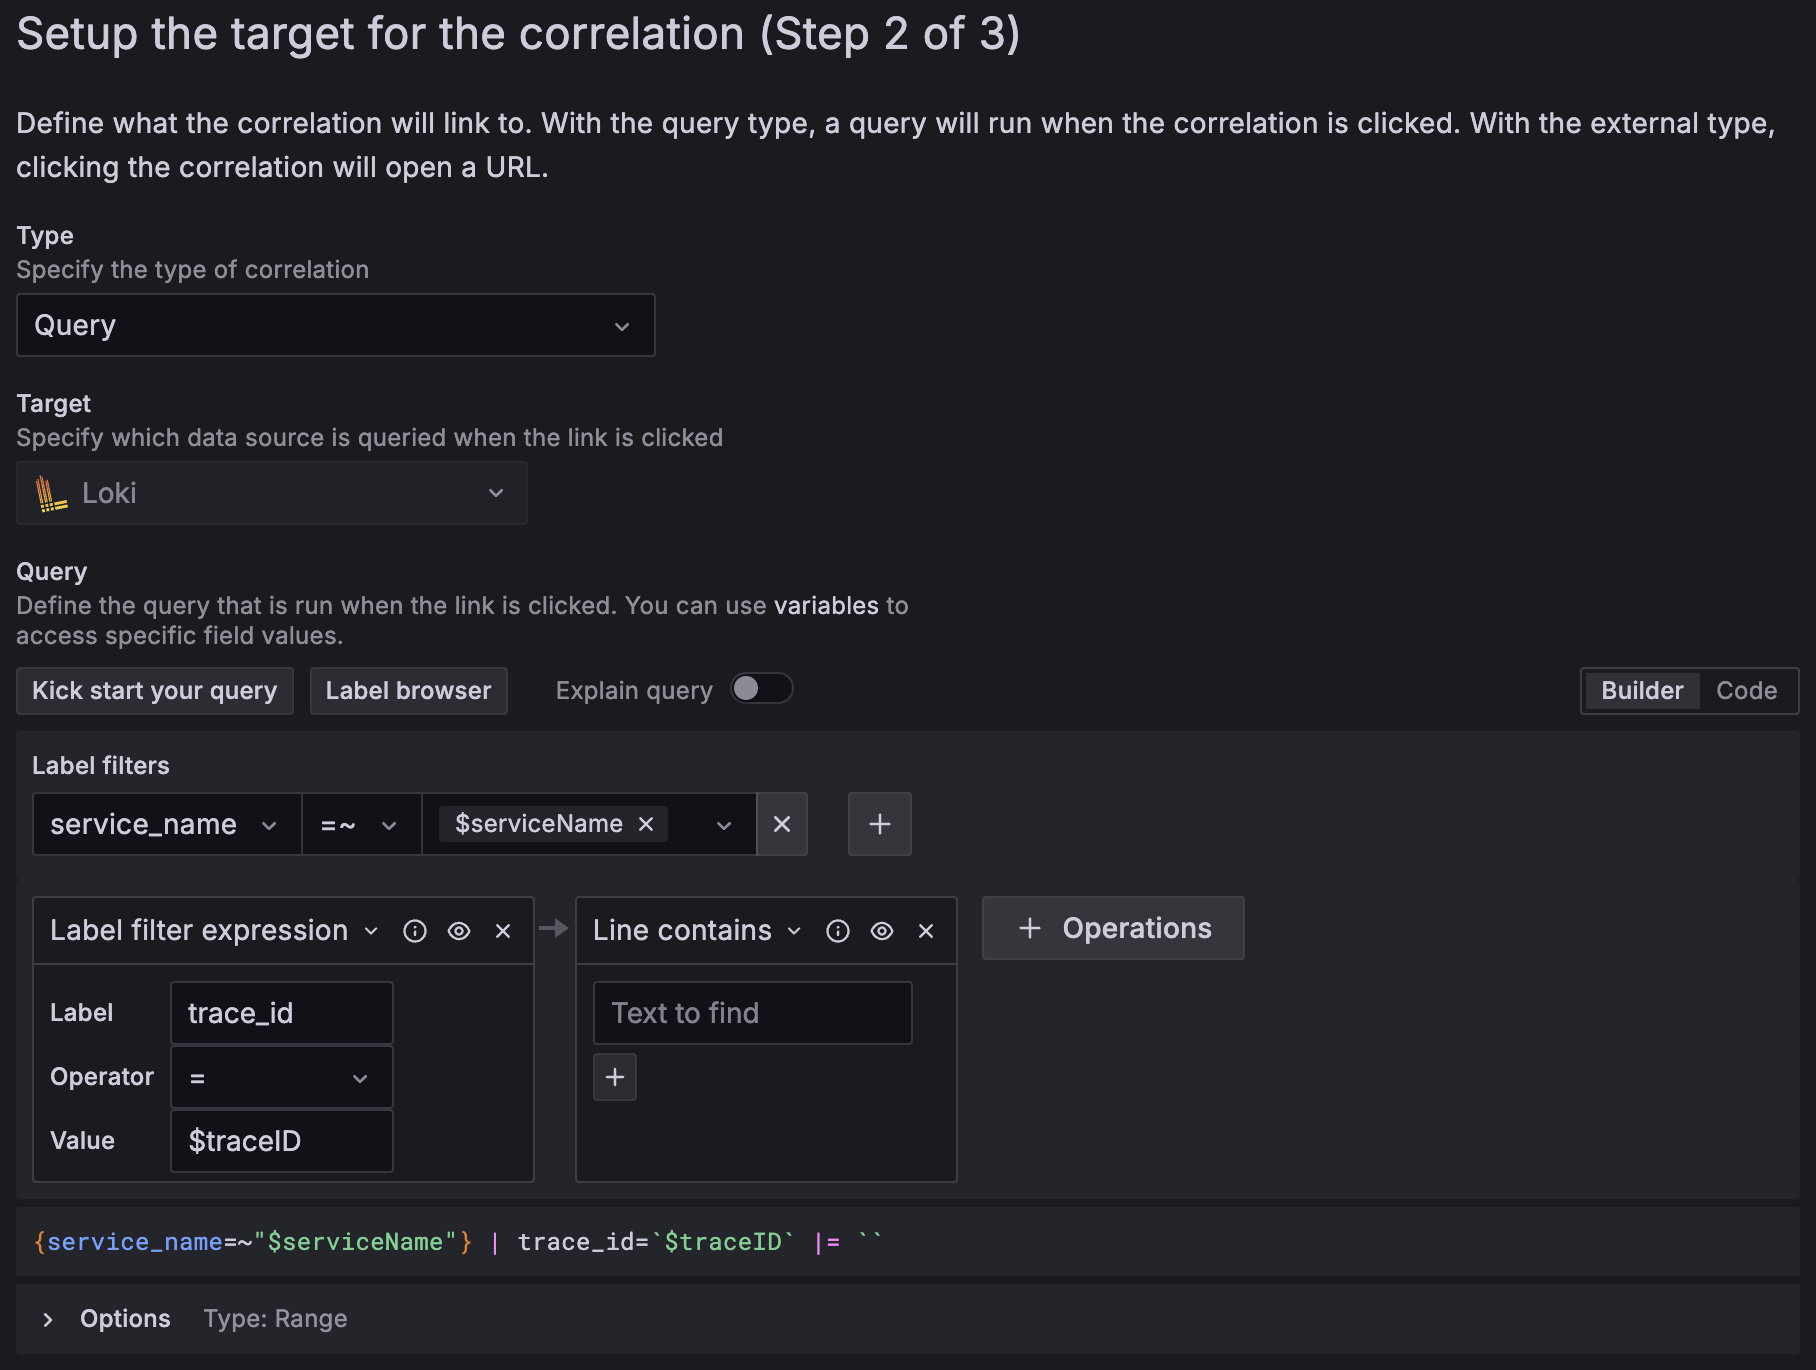Select the Builder tab
This screenshot has height=1370, width=1816.
pos(1641,690)
